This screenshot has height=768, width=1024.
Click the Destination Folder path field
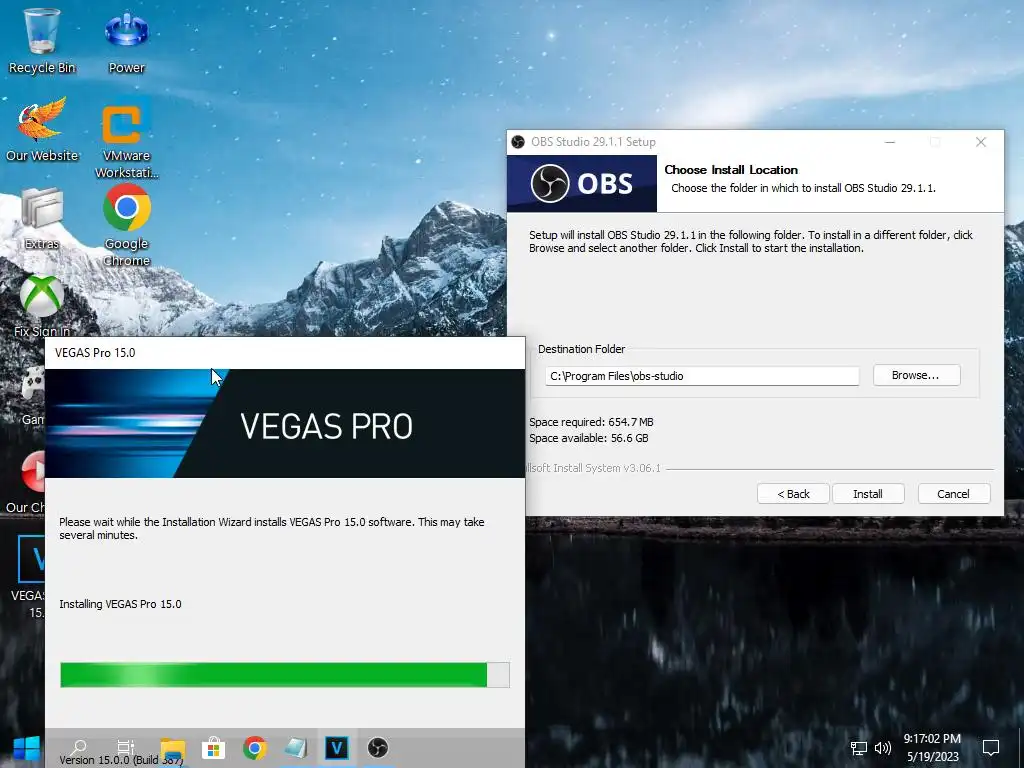coord(702,376)
